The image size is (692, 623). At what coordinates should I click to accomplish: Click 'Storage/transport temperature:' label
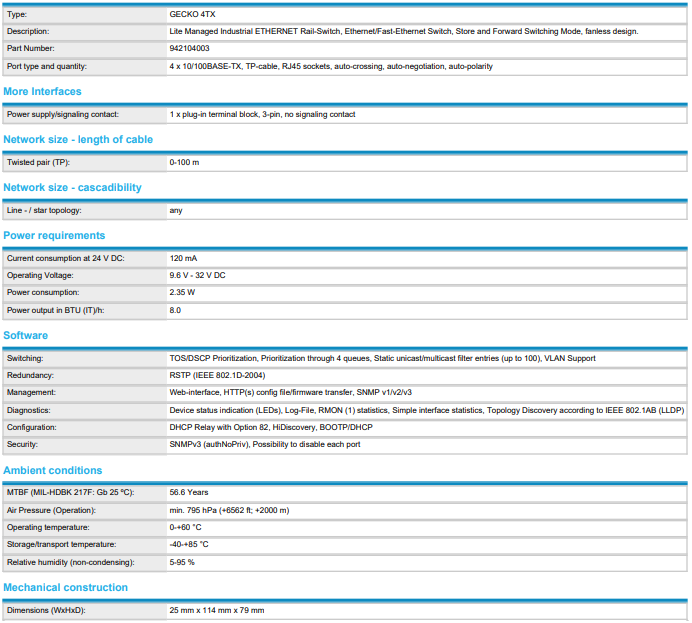pyautogui.click(x=61, y=544)
